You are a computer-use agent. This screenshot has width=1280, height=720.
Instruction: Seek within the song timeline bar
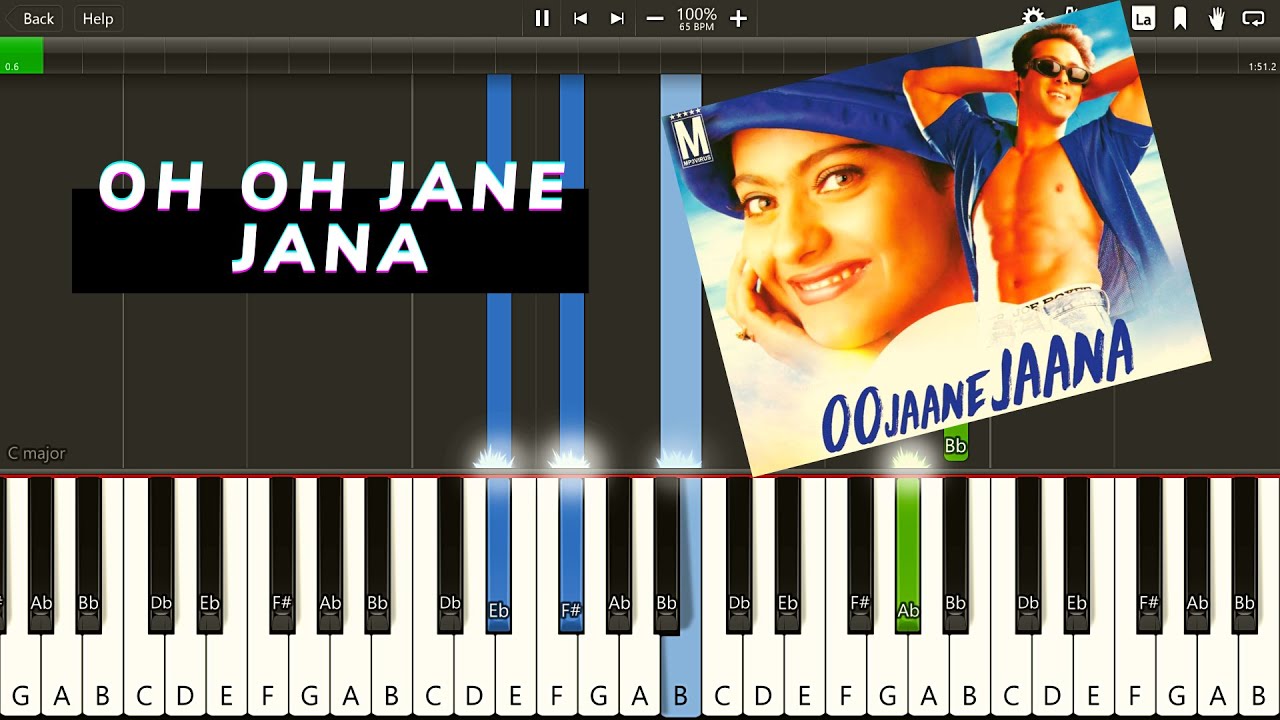(x=640, y=55)
